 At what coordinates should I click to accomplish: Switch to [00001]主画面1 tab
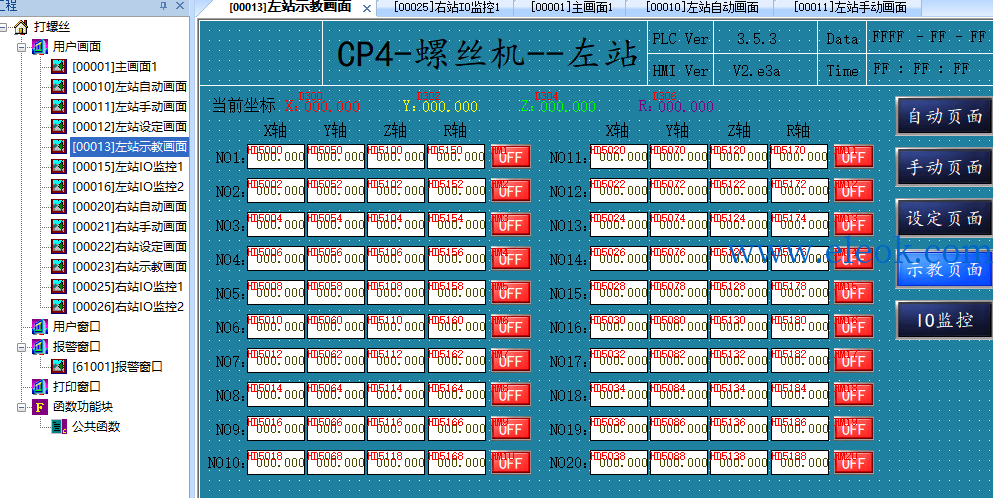[571, 8]
